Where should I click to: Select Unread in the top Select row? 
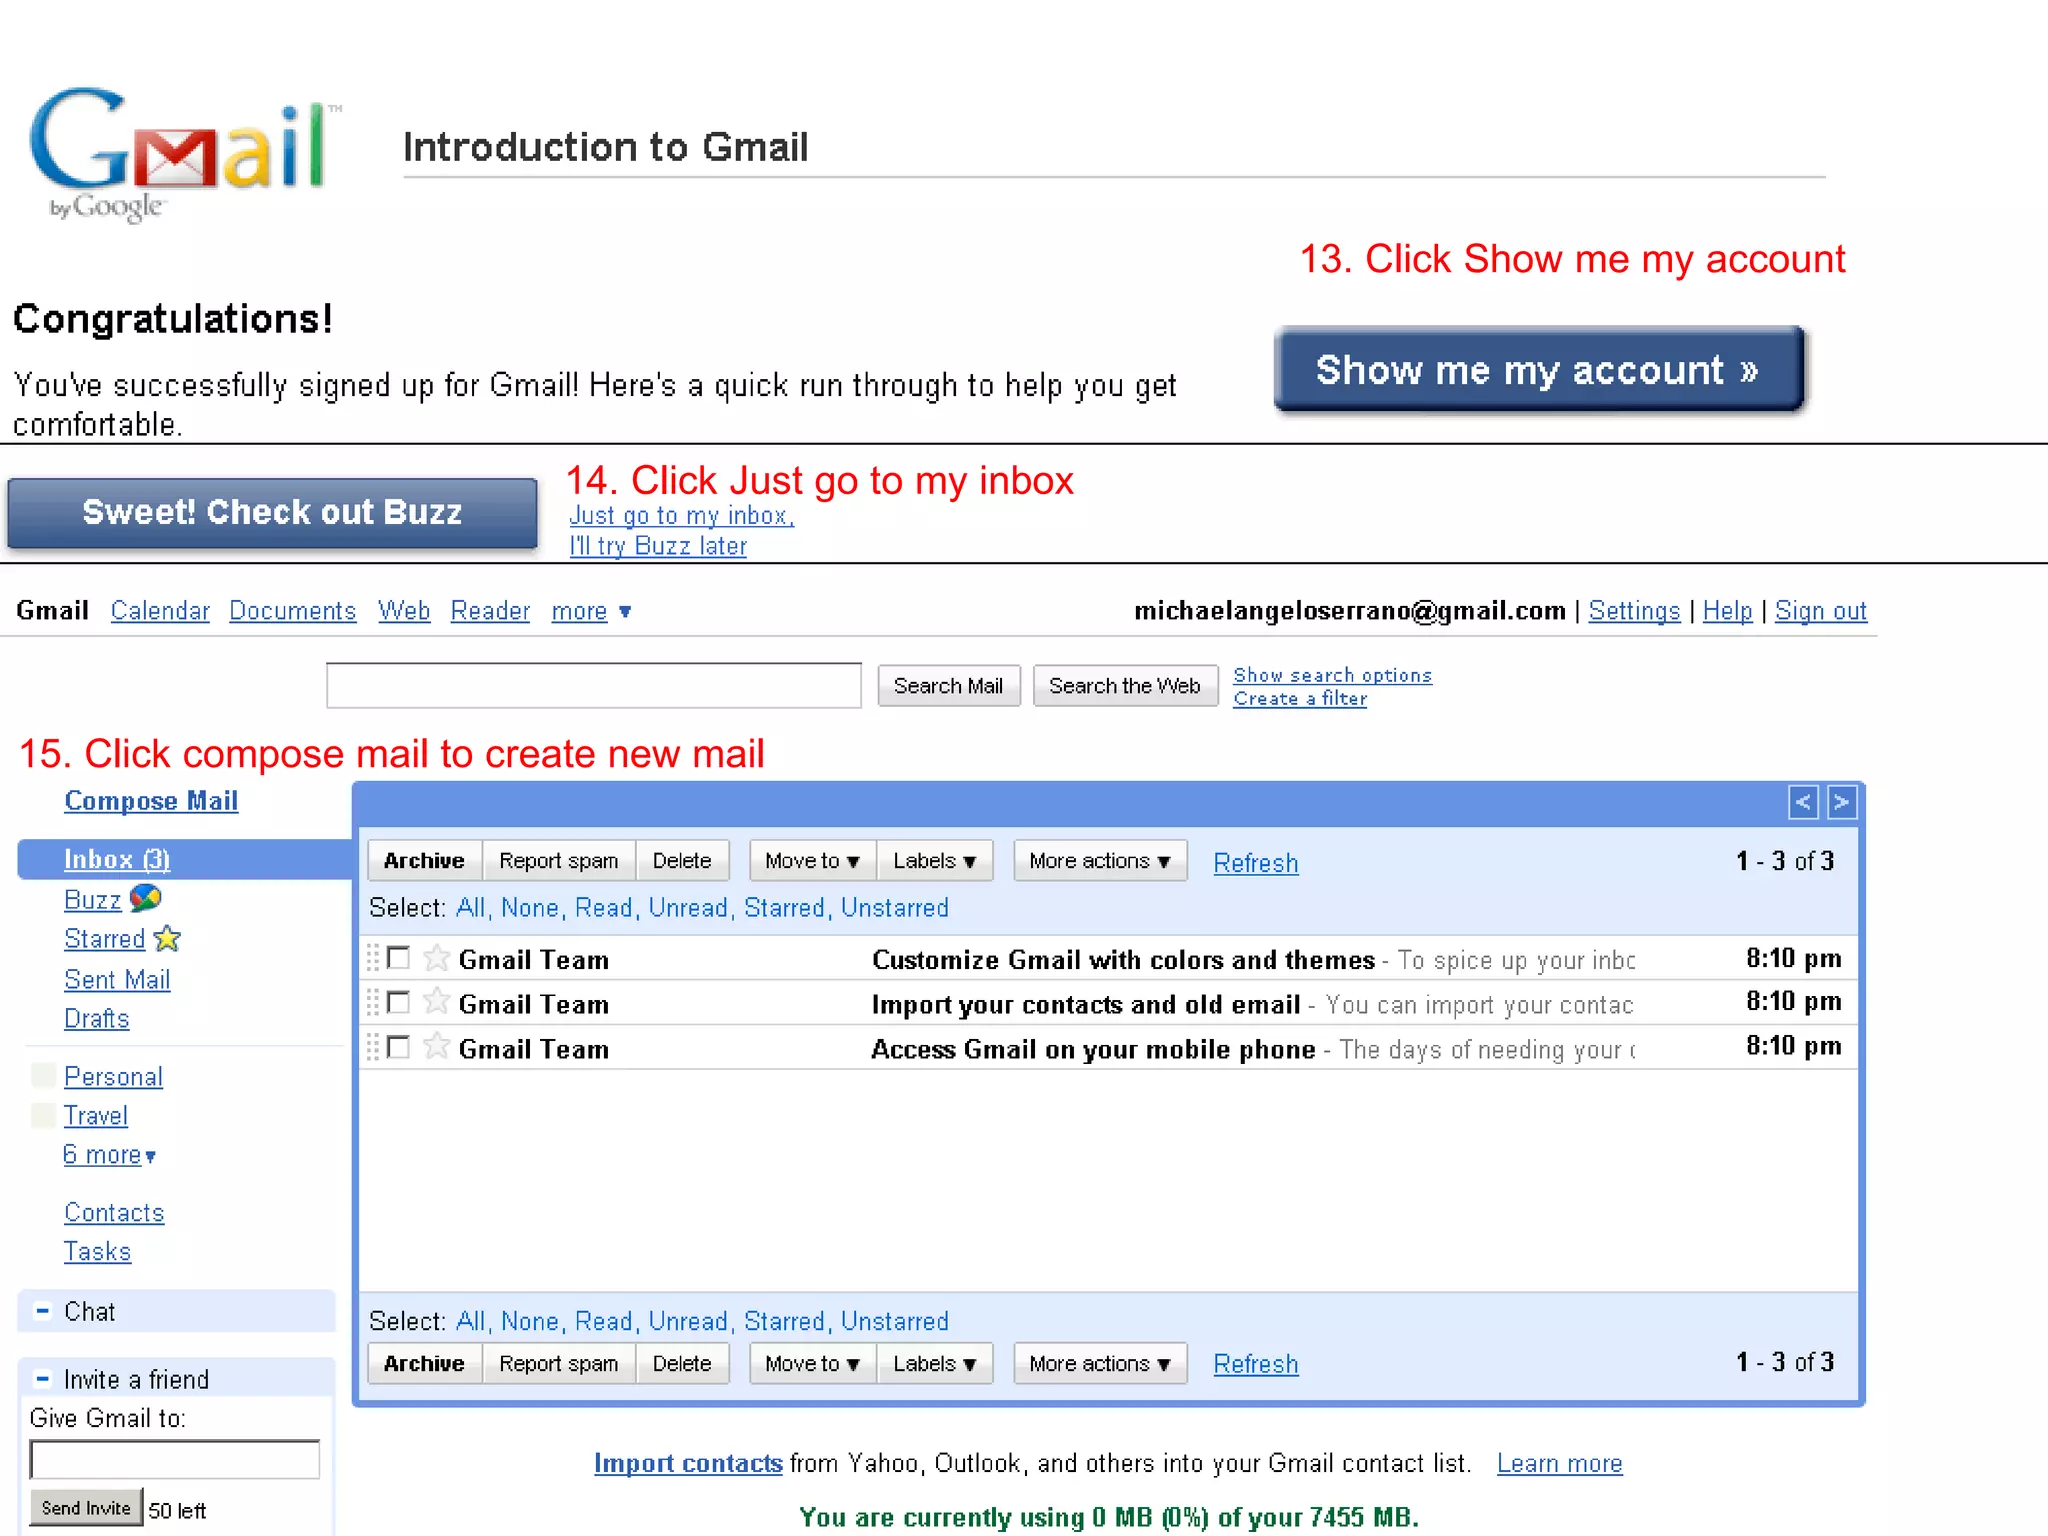click(690, 908)
